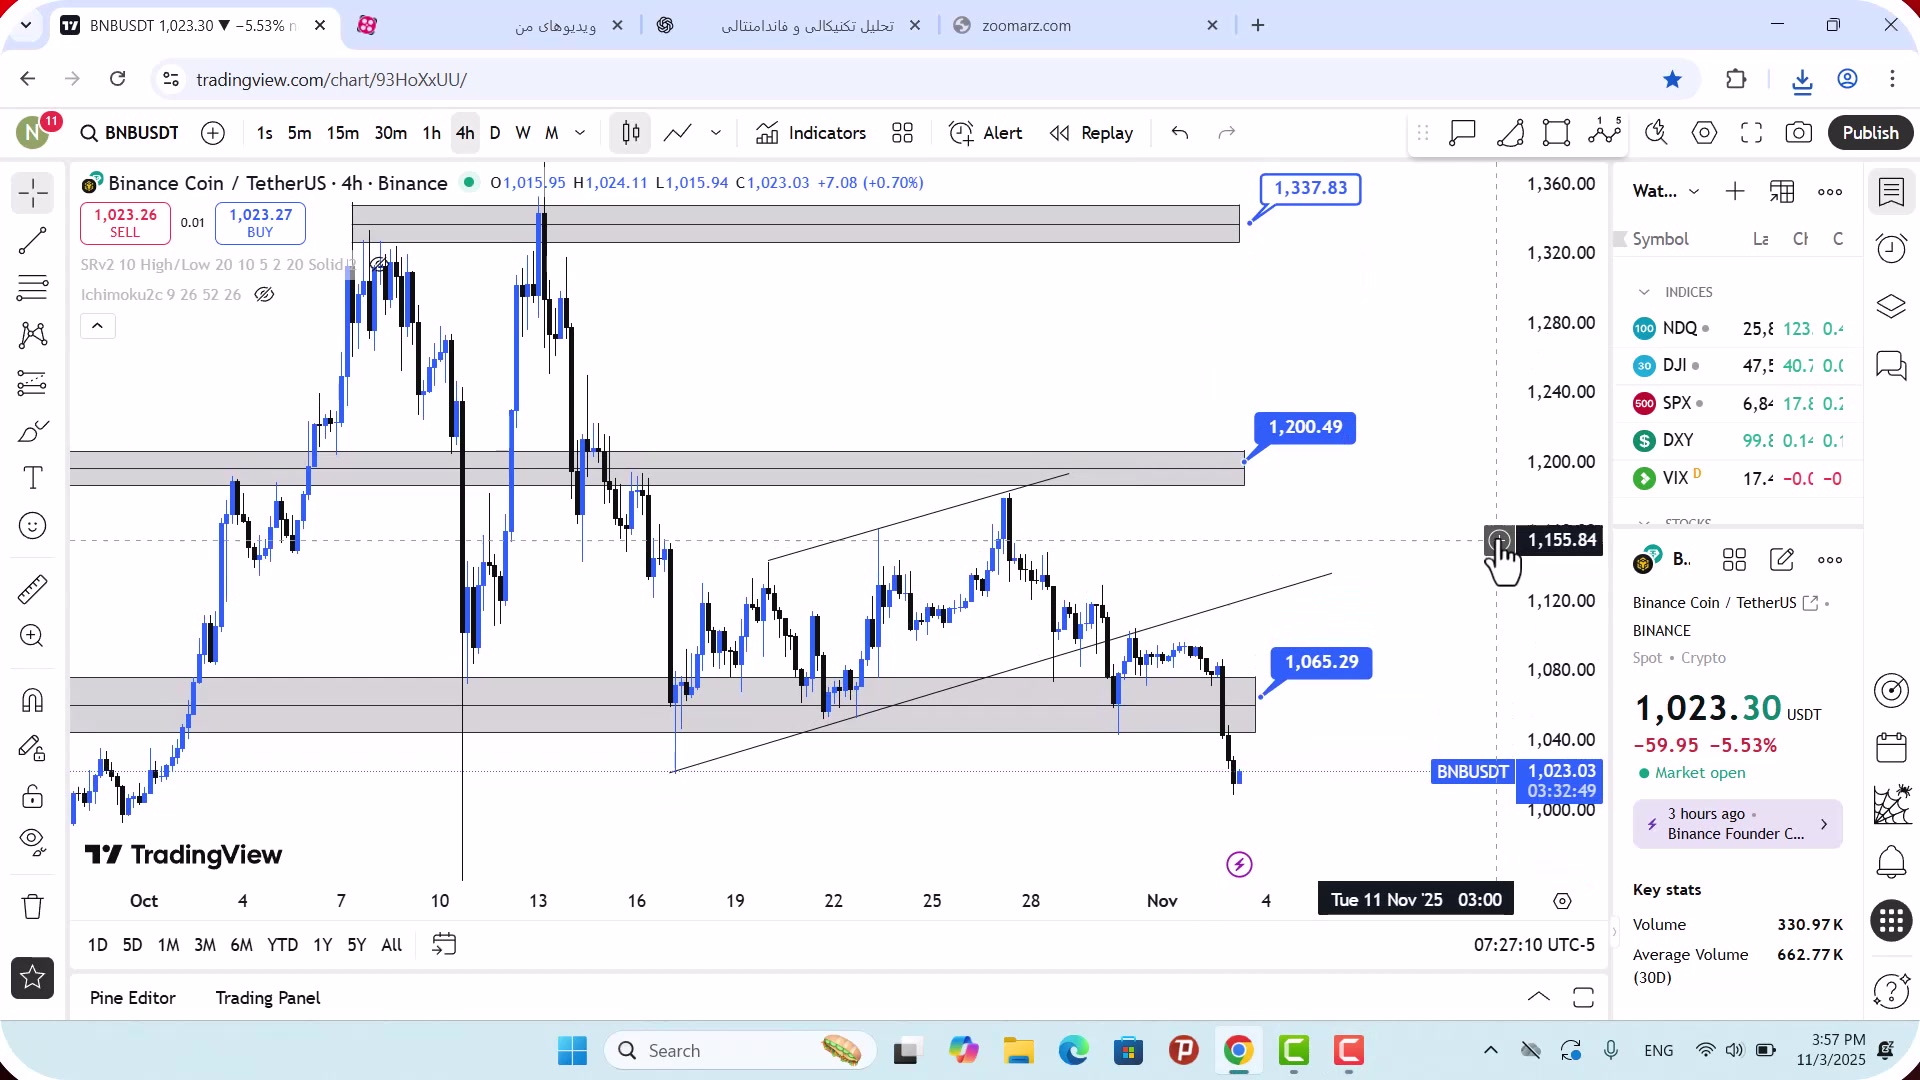Open the Indicators dialog
The width and height of the screenshot is (1920, 1080).
[x=811, y=133]
